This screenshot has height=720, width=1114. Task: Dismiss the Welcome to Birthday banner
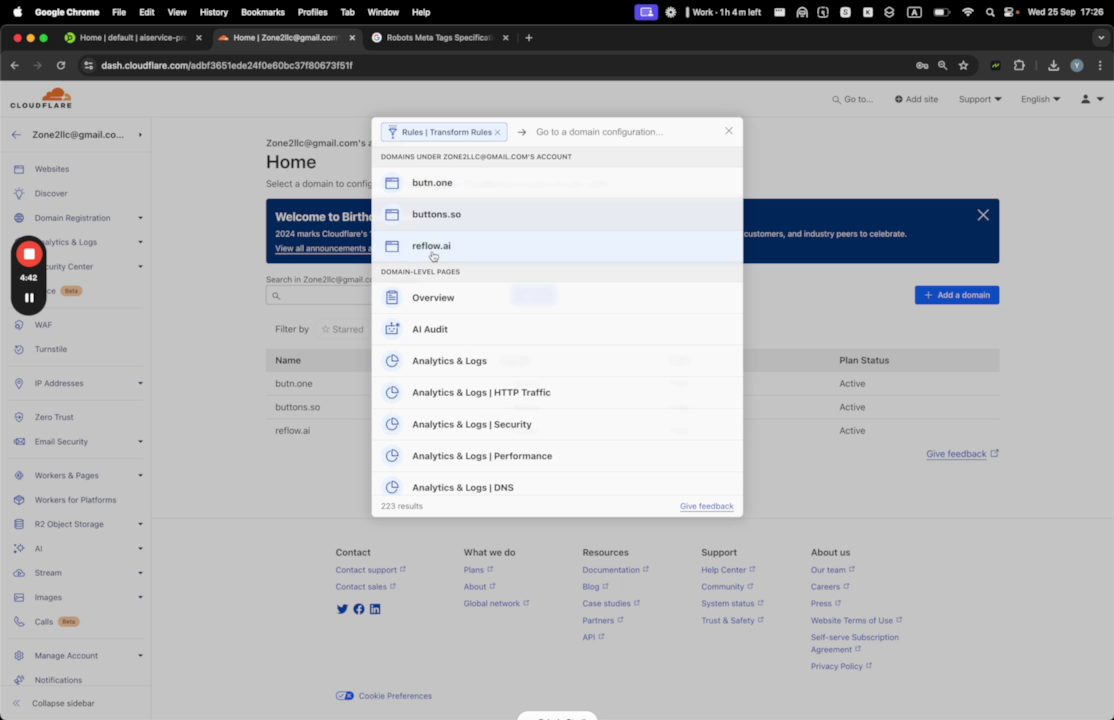(x=983, y=215)
